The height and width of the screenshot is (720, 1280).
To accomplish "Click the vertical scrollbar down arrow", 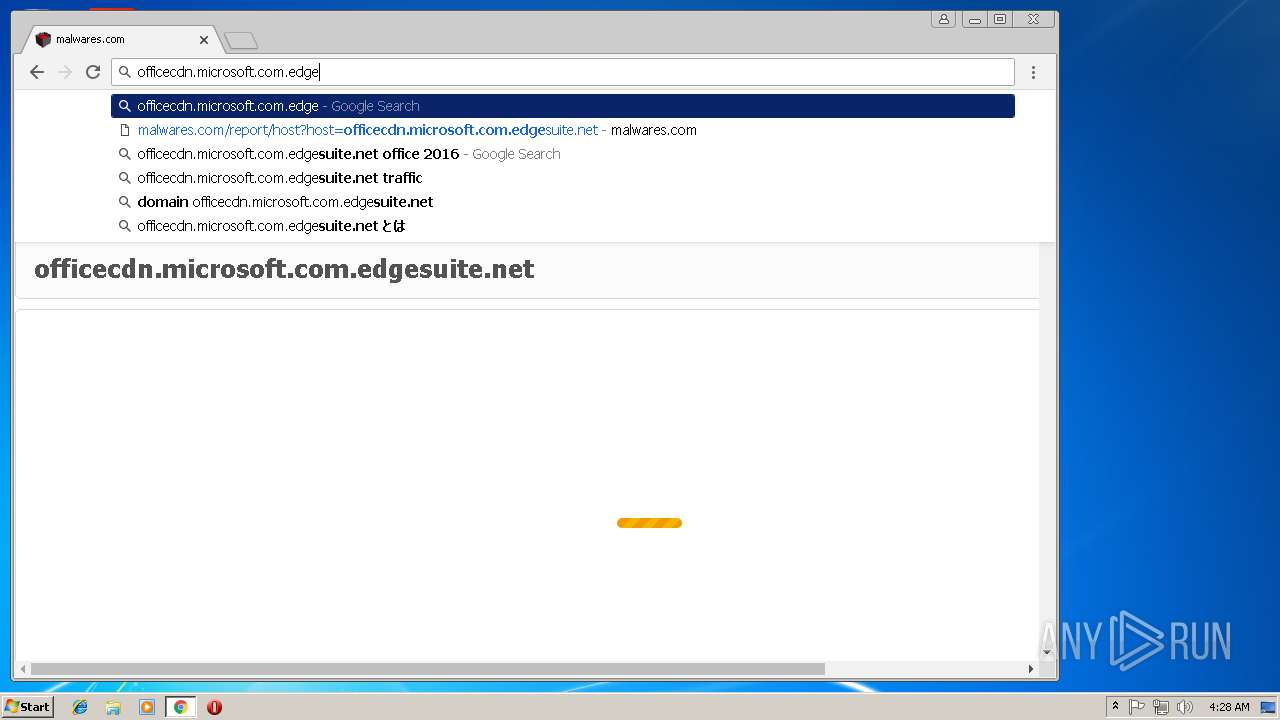I will tap(1048, 653).
